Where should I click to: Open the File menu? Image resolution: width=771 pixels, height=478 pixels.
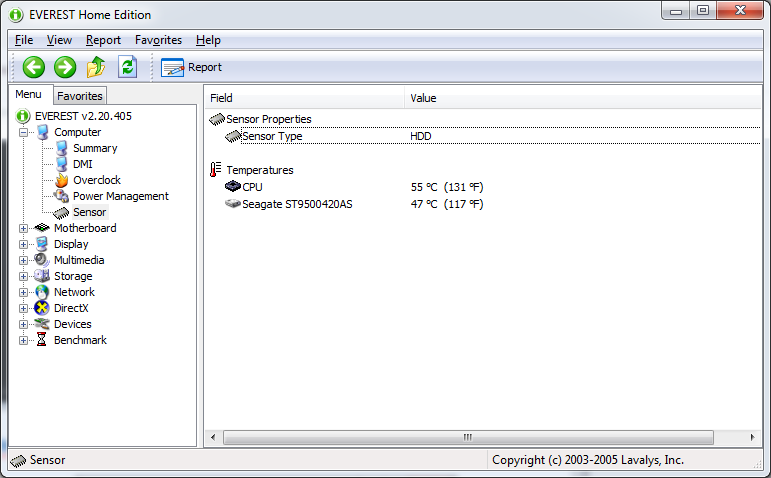coord(24,40)
